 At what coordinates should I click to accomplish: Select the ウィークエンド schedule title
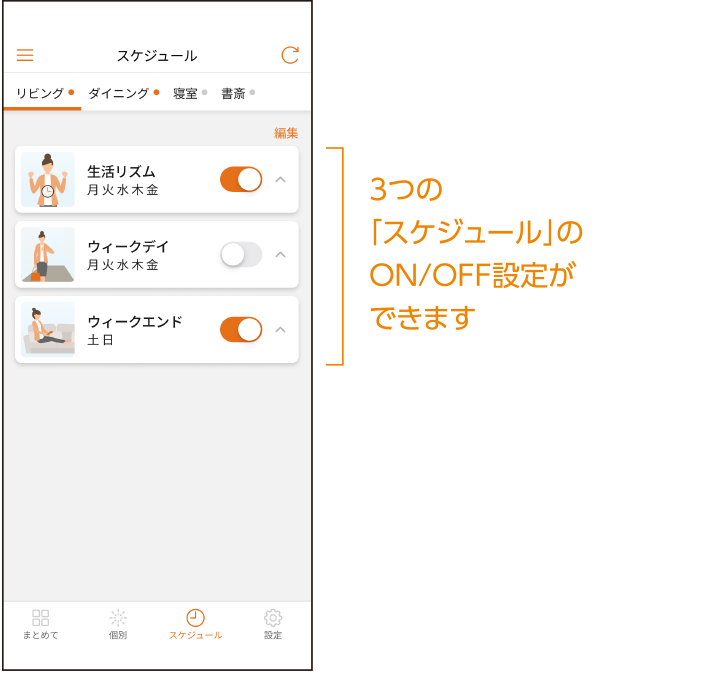tap(135, 322)
